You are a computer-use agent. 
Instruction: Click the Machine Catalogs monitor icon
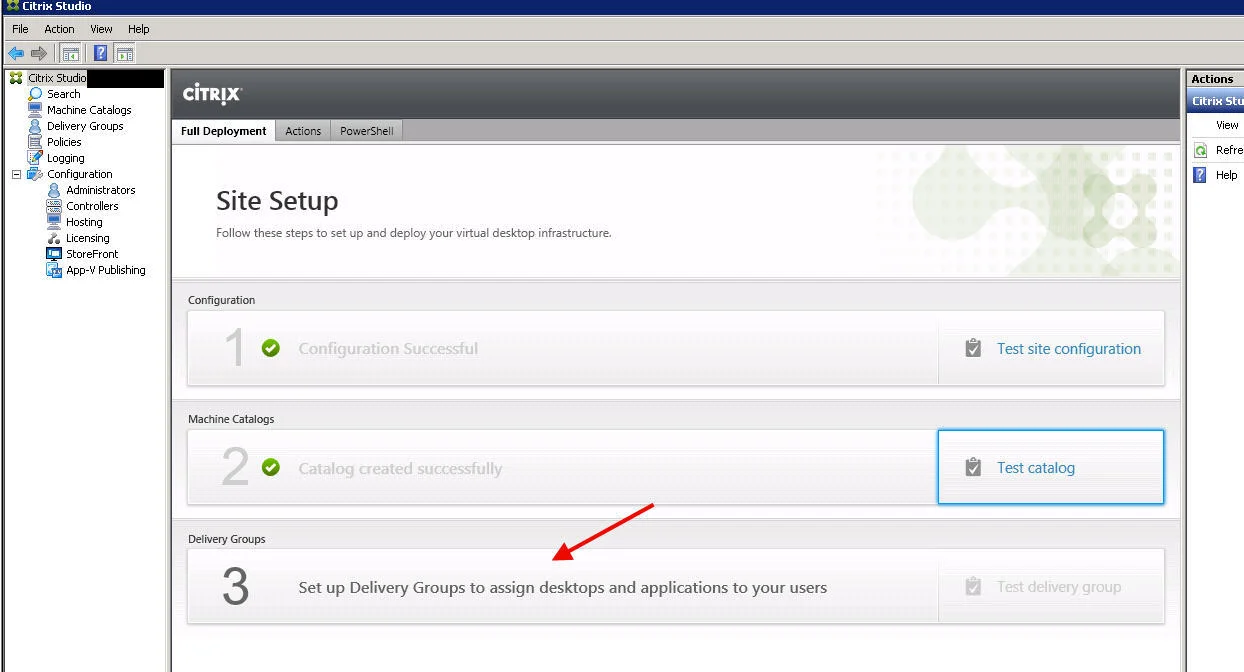36,110
